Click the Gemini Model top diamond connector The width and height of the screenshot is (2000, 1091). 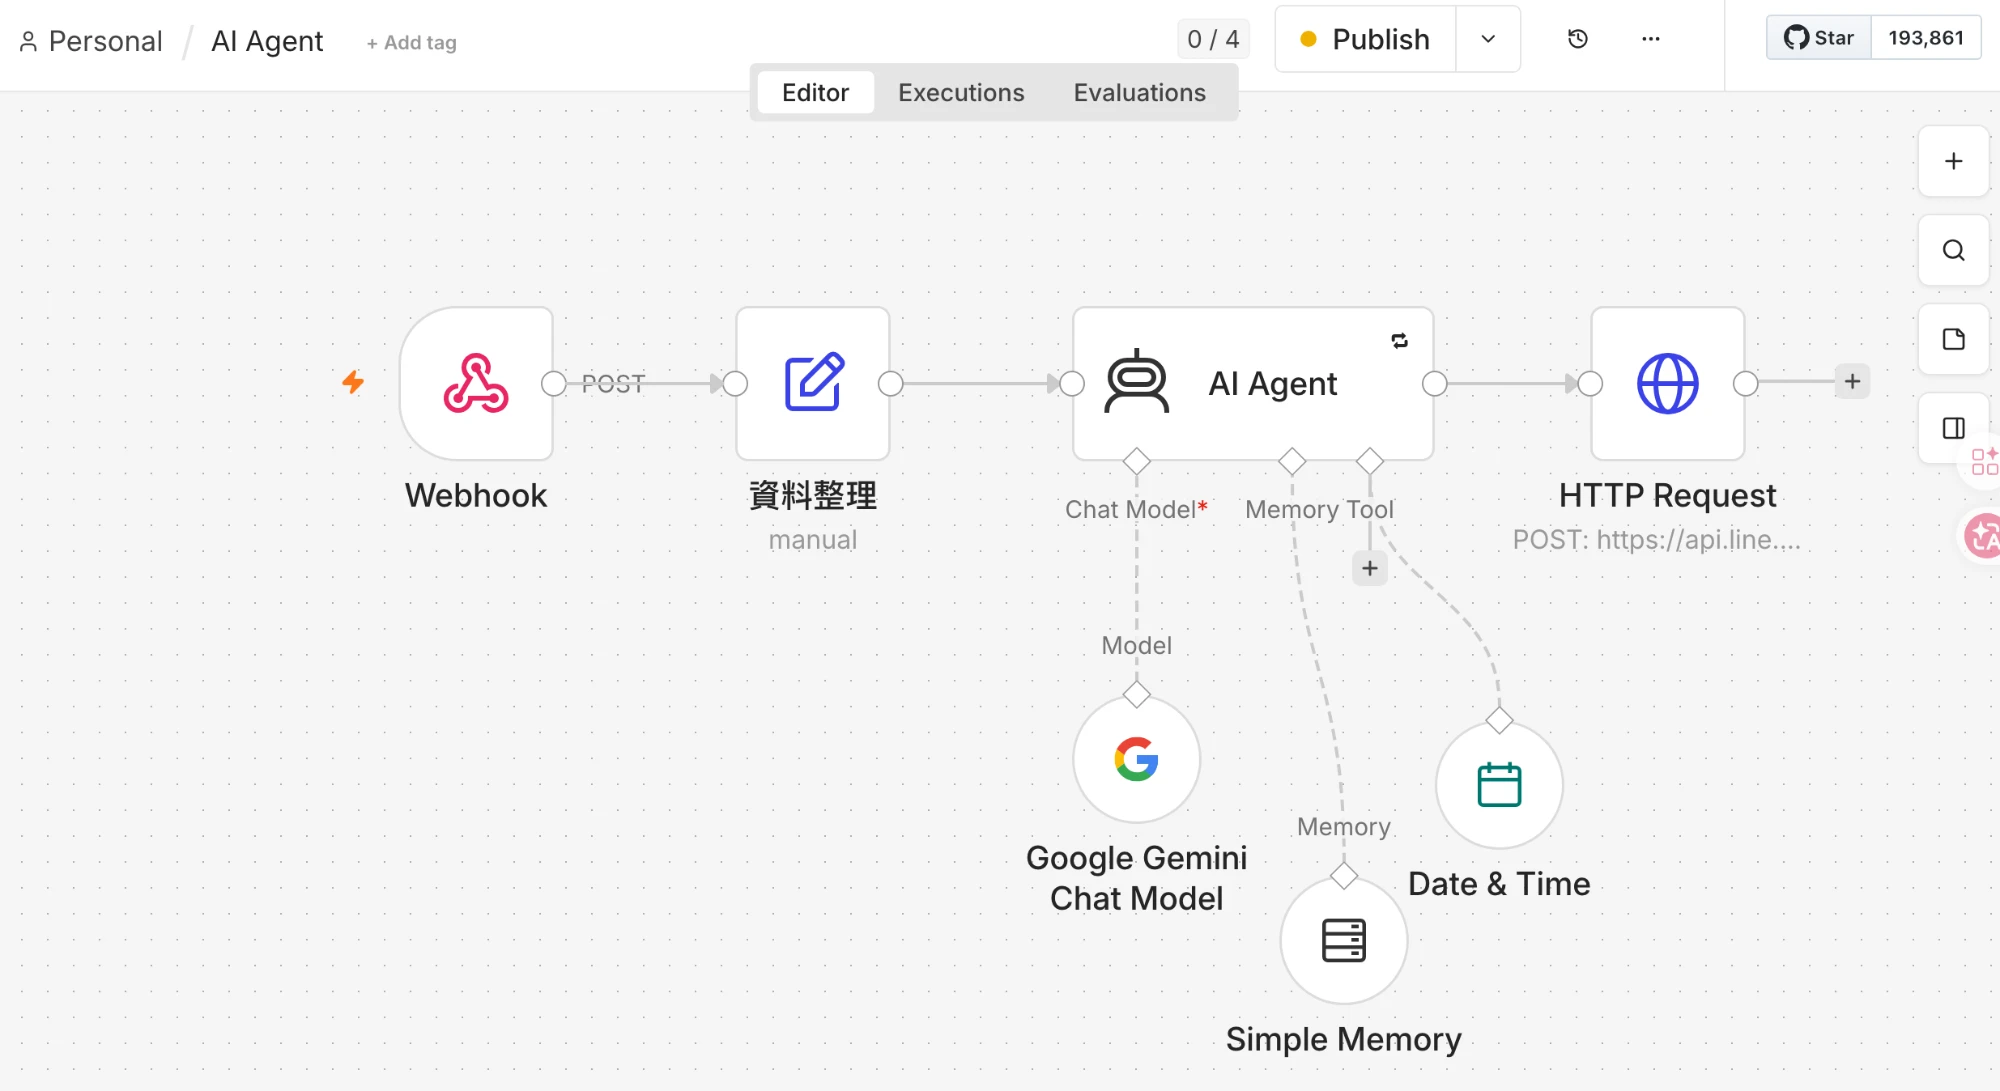coord(1137,694)
